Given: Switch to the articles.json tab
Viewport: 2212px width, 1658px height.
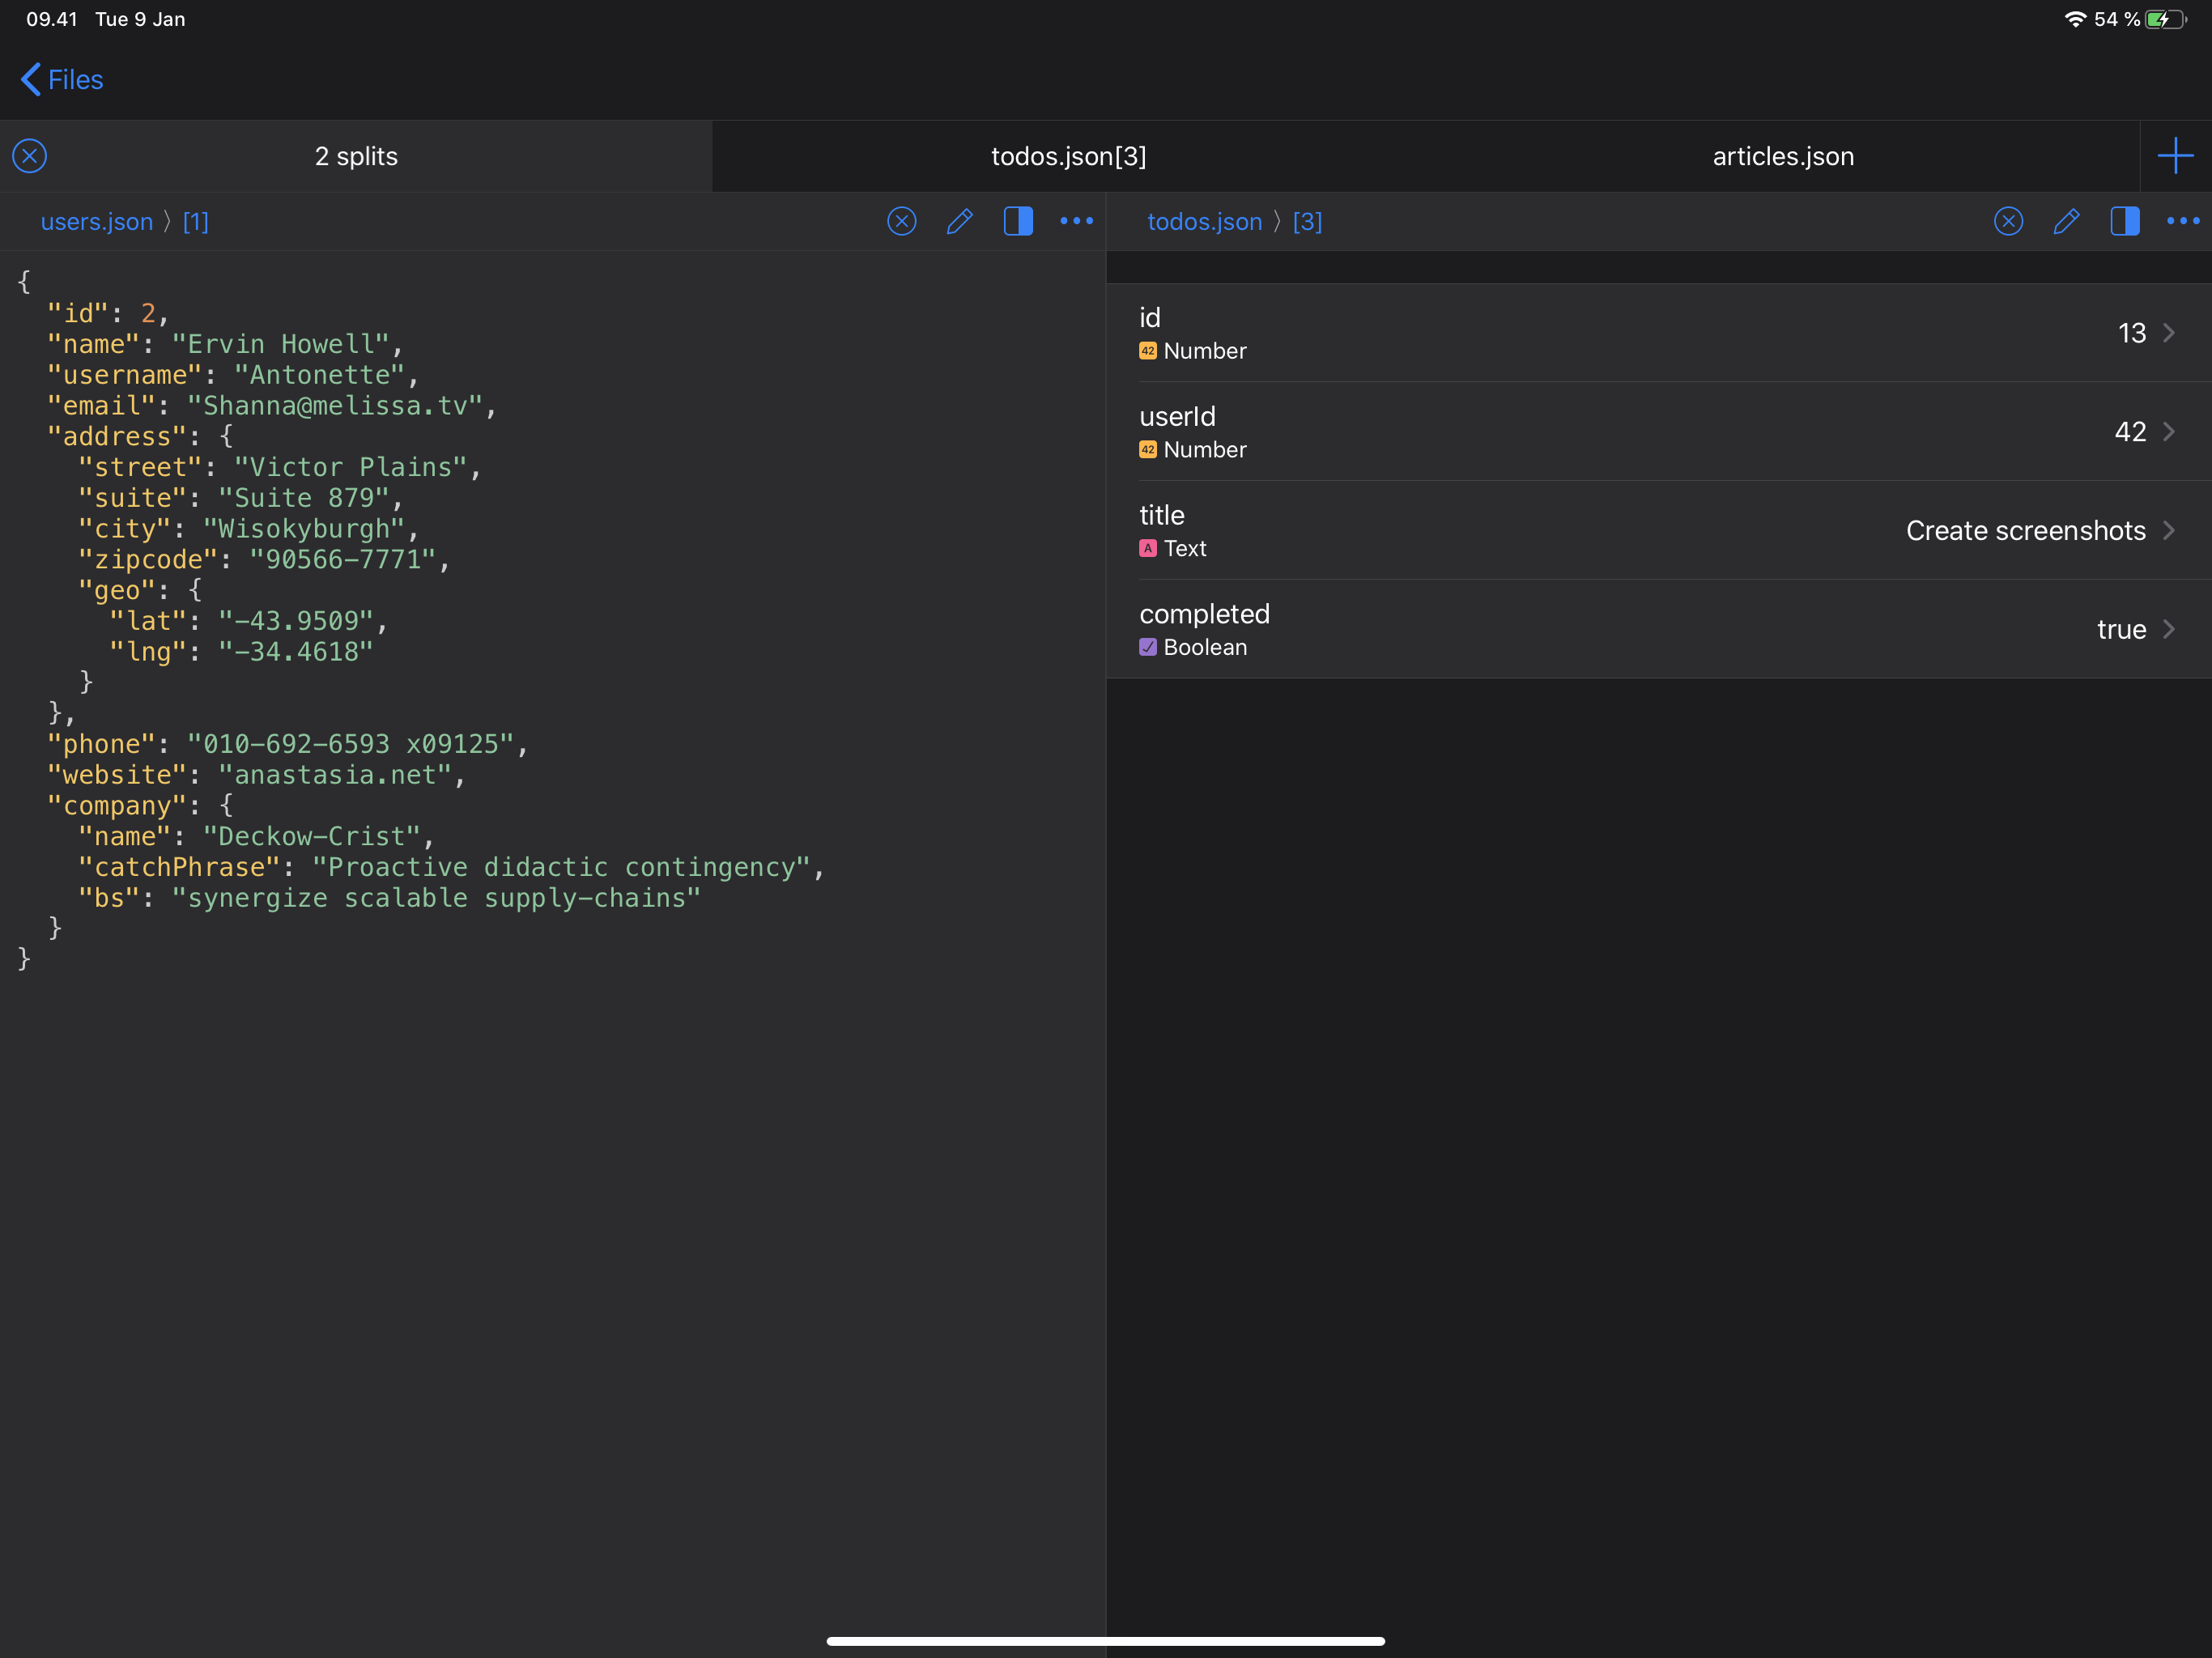Looking at the screenshot, I should [1782, 156].
